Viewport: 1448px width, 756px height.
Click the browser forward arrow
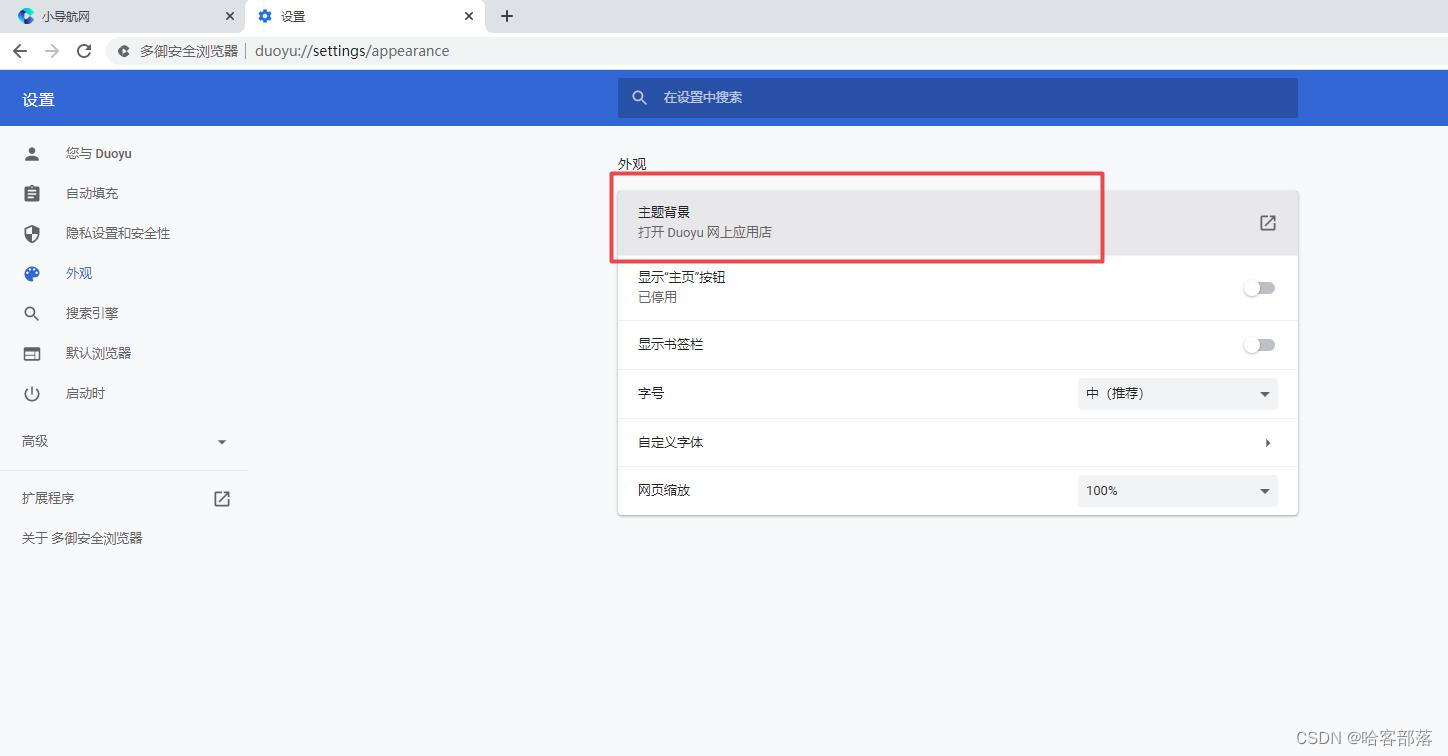coord(52,51)
